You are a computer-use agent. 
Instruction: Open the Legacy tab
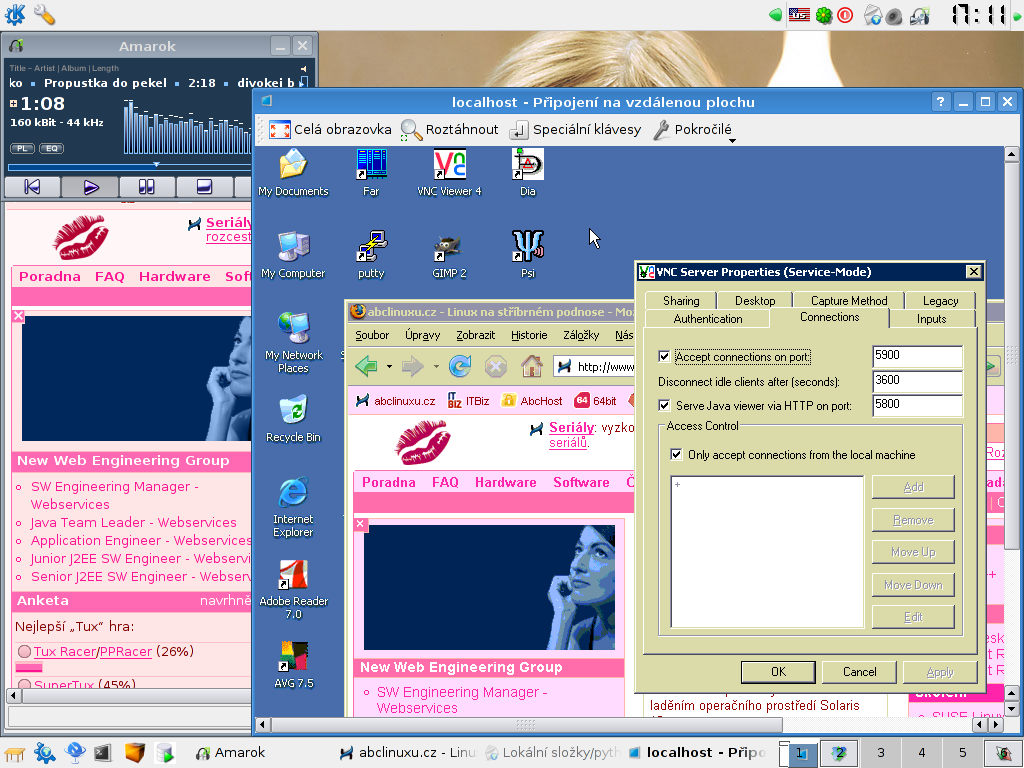(x=940, y=300)
